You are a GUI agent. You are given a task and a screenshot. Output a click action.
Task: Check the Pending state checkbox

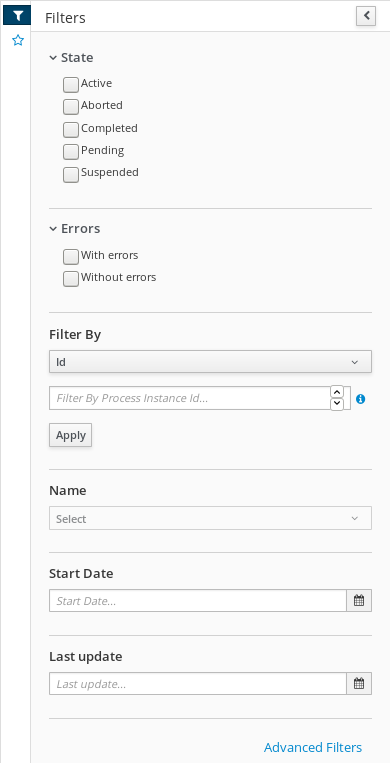coord(71,151)
